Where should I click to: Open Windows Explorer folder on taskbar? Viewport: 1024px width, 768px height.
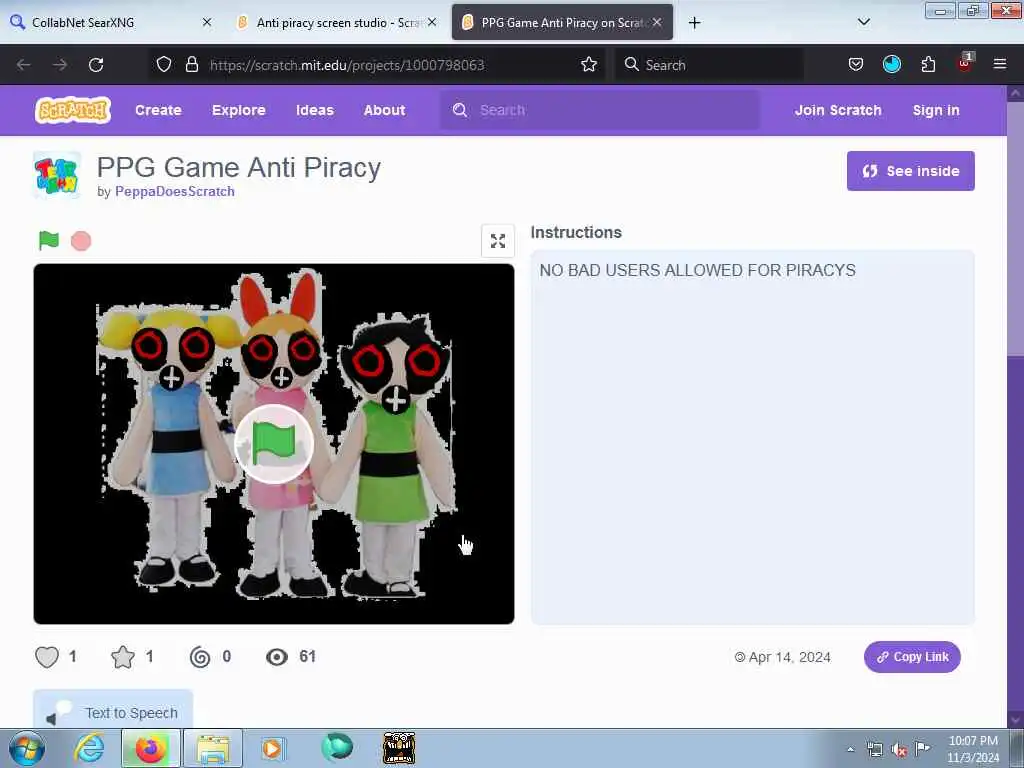point(213,748)
